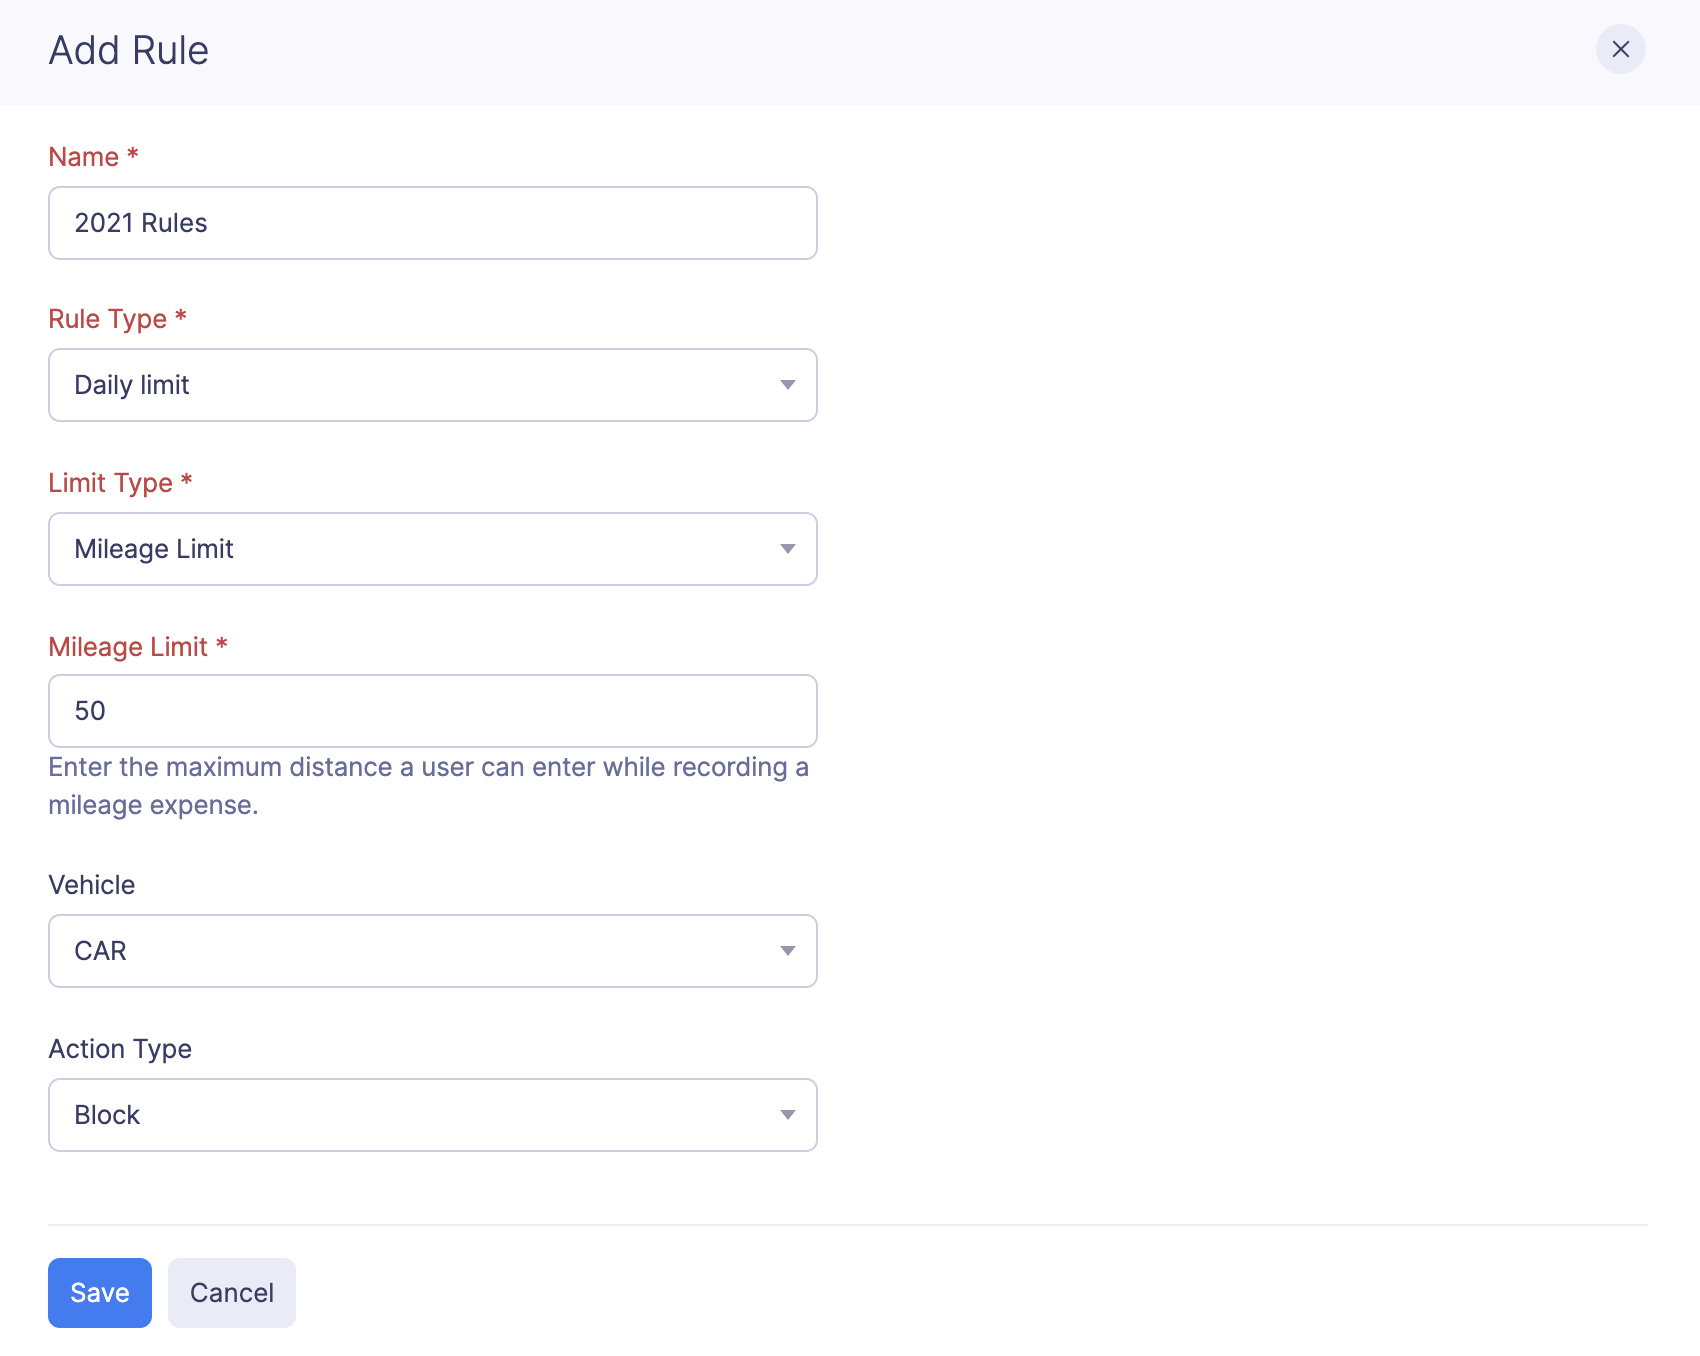Click the red 'Mileage Limit' field label

[x=128, y=647]
